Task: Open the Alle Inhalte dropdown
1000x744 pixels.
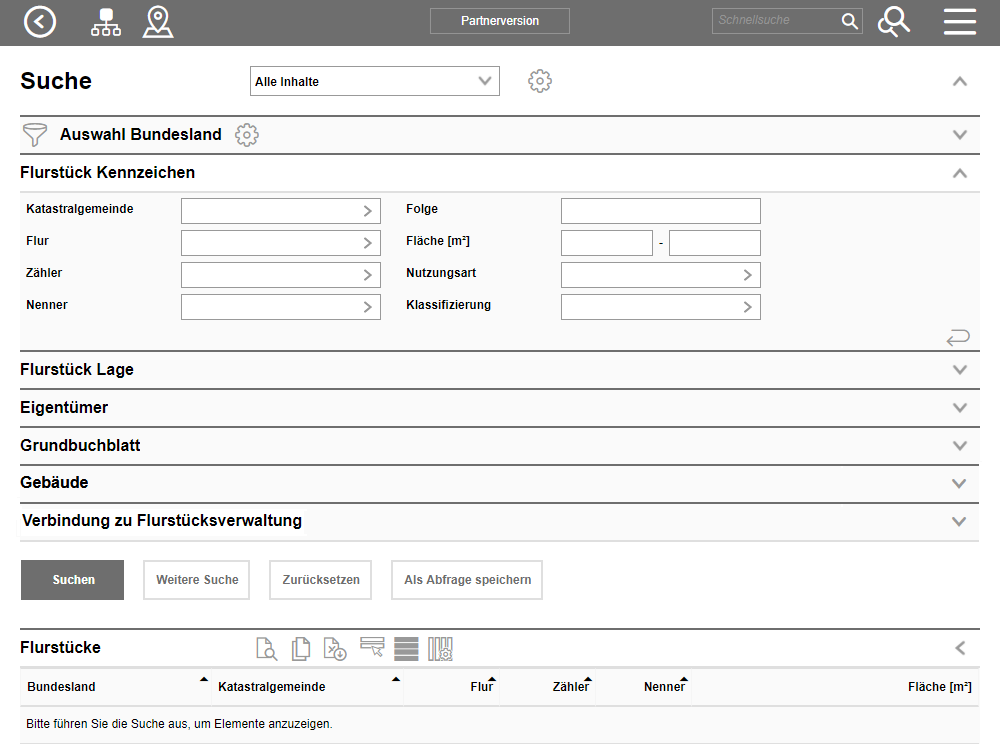Action: (x=374, y=81)
